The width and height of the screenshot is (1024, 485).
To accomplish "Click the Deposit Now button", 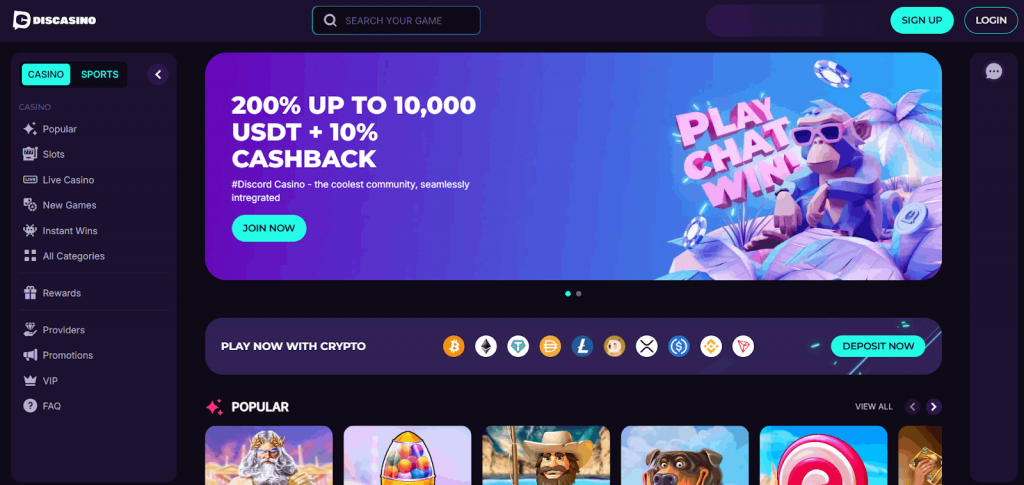I will pos(878,346).
